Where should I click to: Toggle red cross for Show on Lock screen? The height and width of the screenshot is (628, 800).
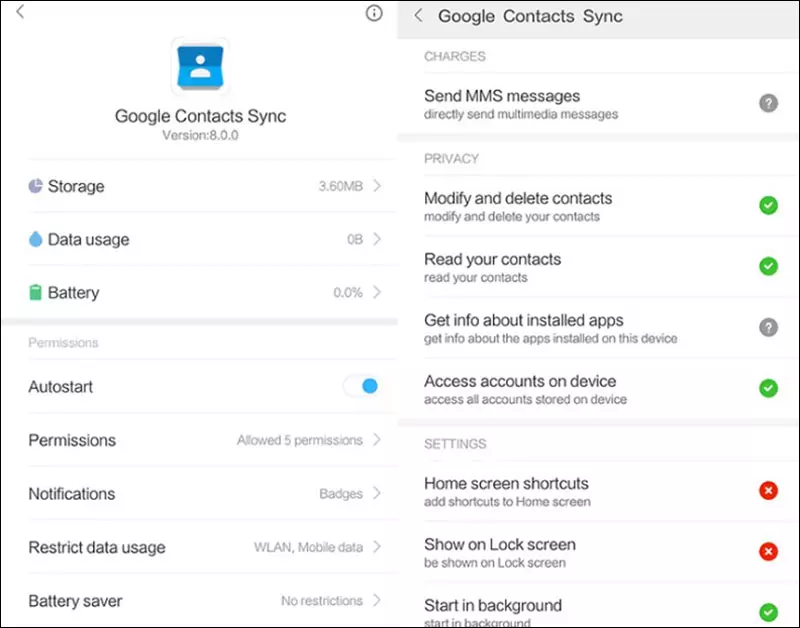[768, 551]
